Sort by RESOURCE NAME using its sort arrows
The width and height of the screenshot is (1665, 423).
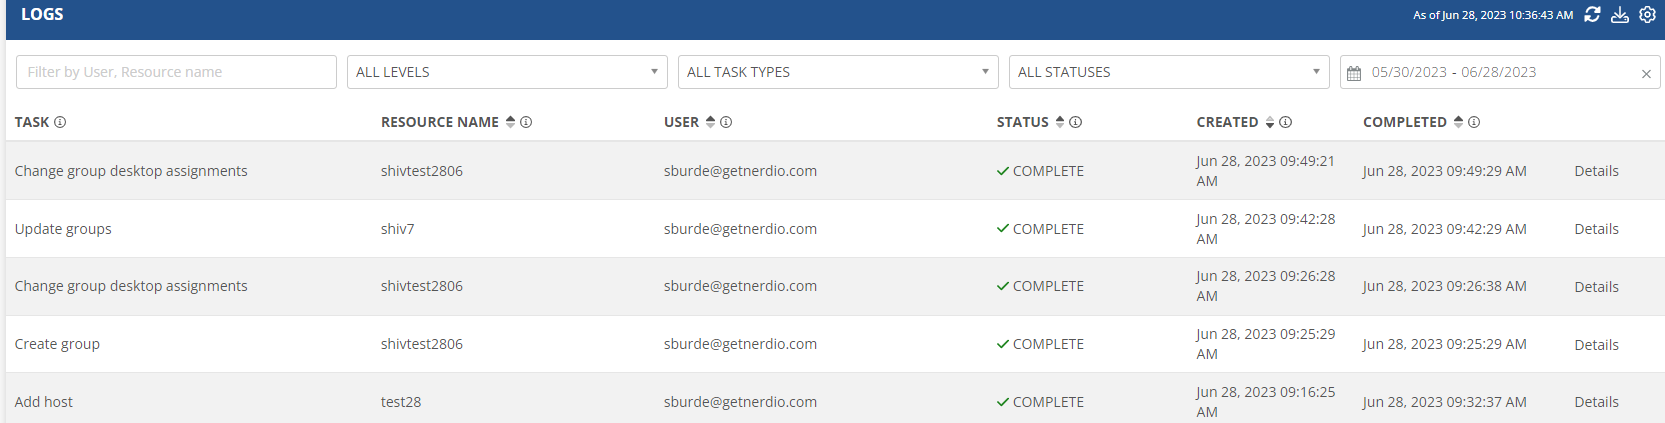pyautogui.click(x=510, y=122)
